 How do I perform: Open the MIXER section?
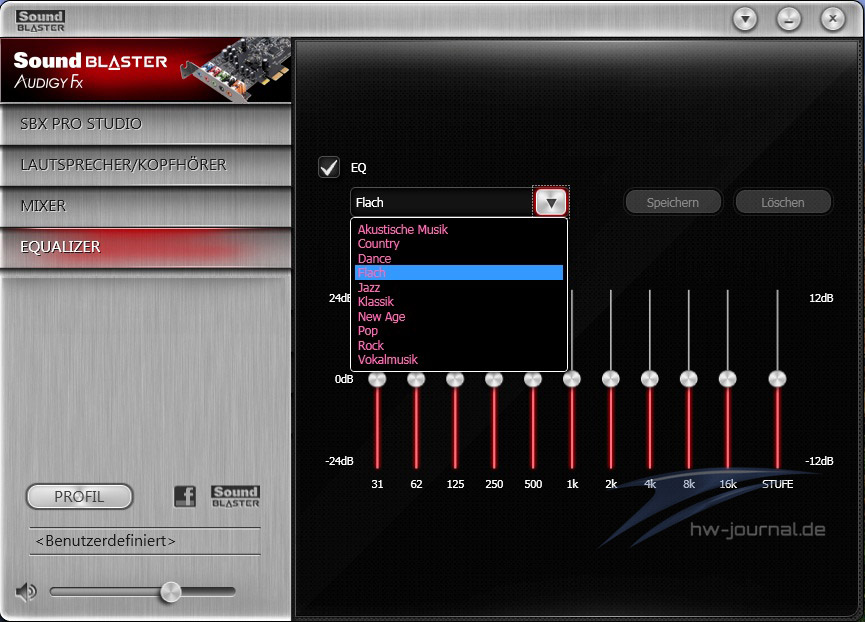click(x=146, y=206)
